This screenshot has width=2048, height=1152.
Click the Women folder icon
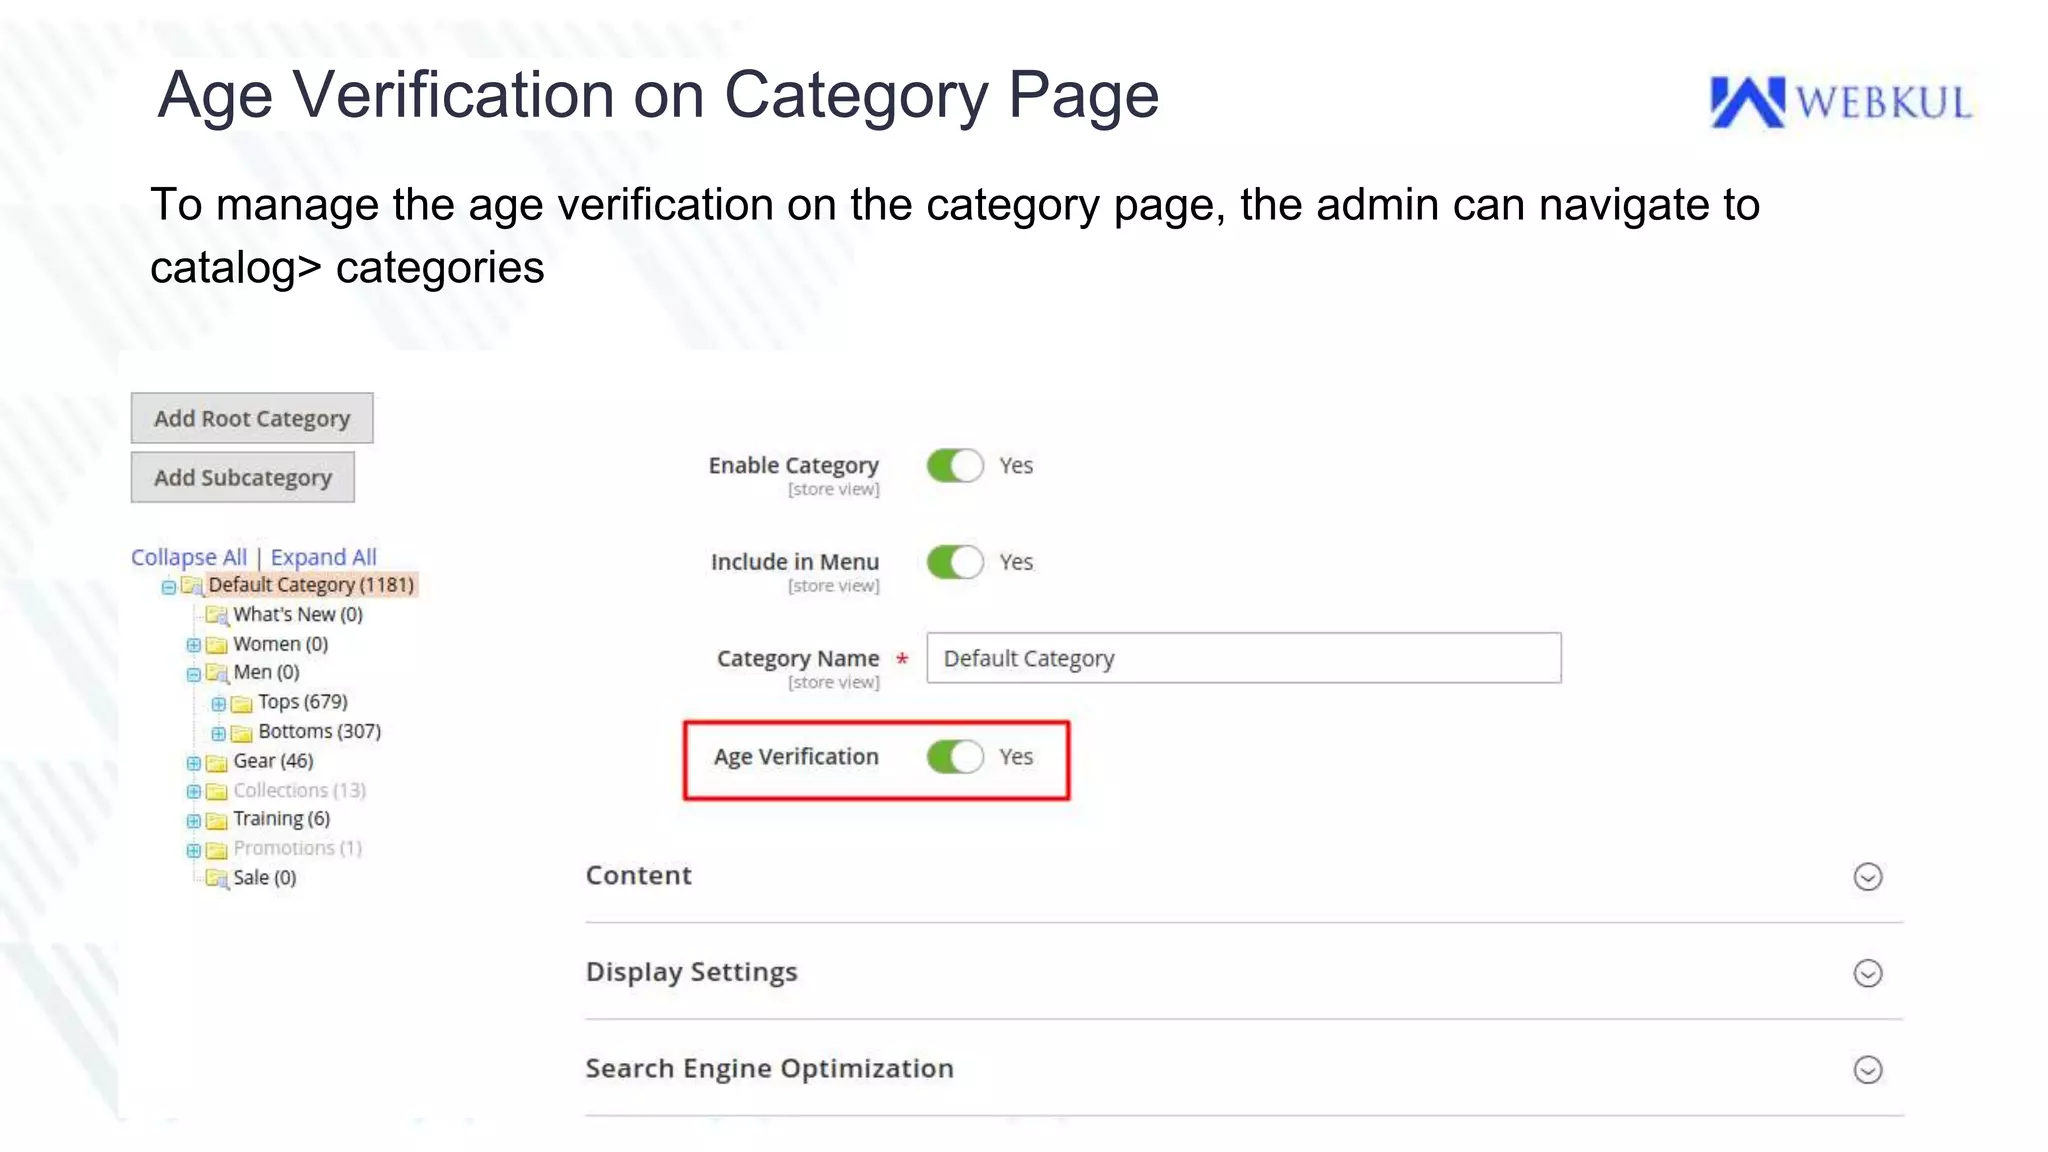tap(216, 645)
